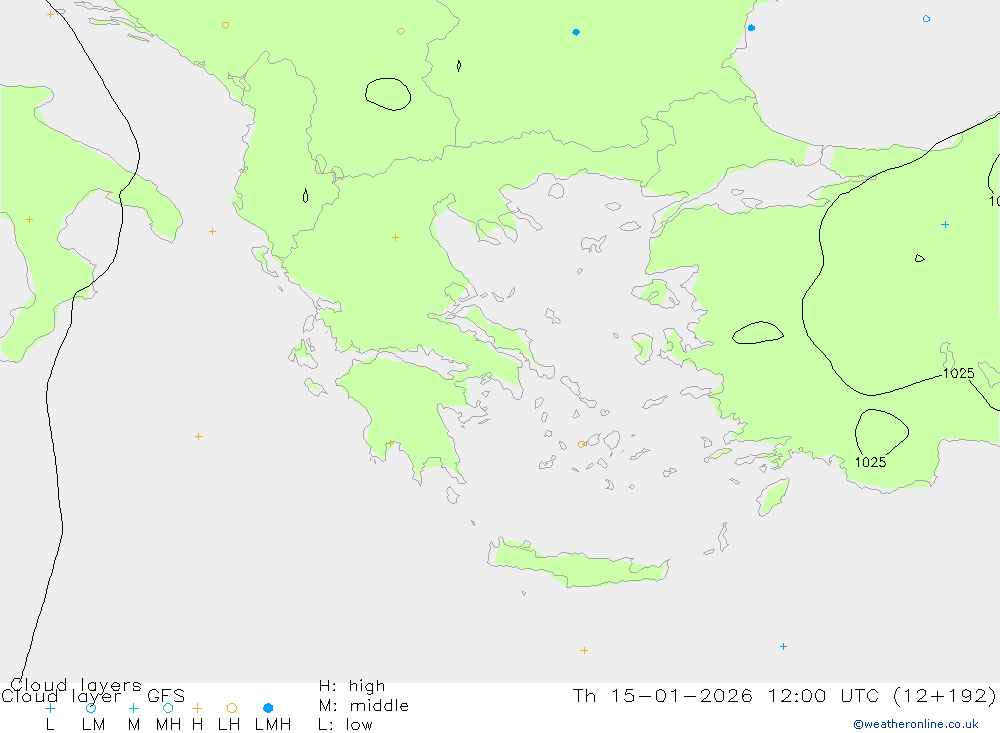Viewport: 1000px width, 733px height.
Task: Click the blue plus L legend symbol
Action: [x=50, y=708]
